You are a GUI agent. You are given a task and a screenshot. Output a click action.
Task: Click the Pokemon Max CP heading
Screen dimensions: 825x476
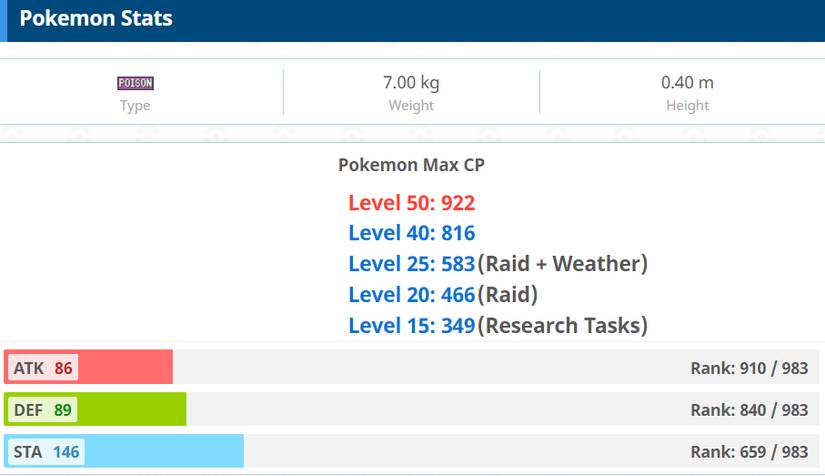[411, 165]
